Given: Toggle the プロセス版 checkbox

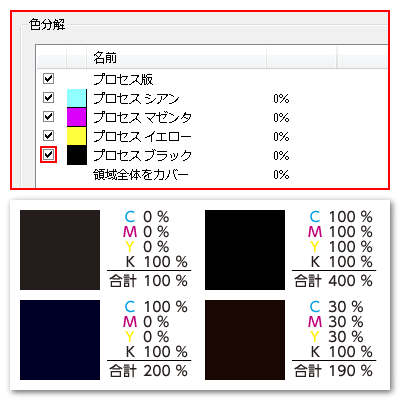Looking at the screenshot, I should (48, 79).
